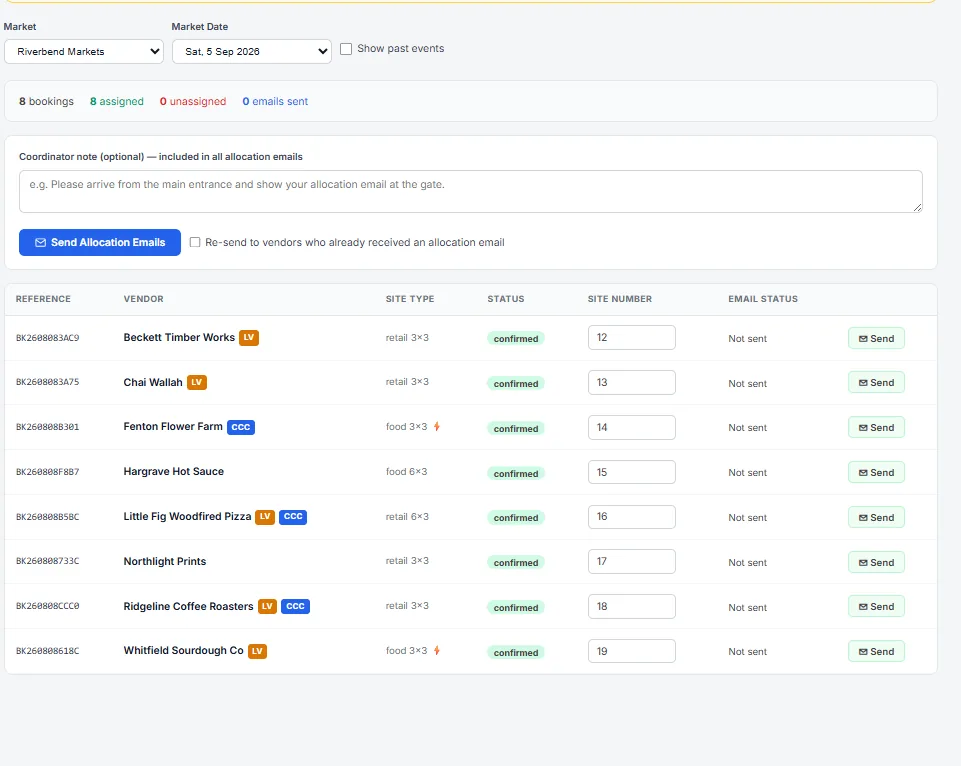961x766 pixels.
Task: Send email to Ridgeline Coffee Roasters
Action: 876,607
